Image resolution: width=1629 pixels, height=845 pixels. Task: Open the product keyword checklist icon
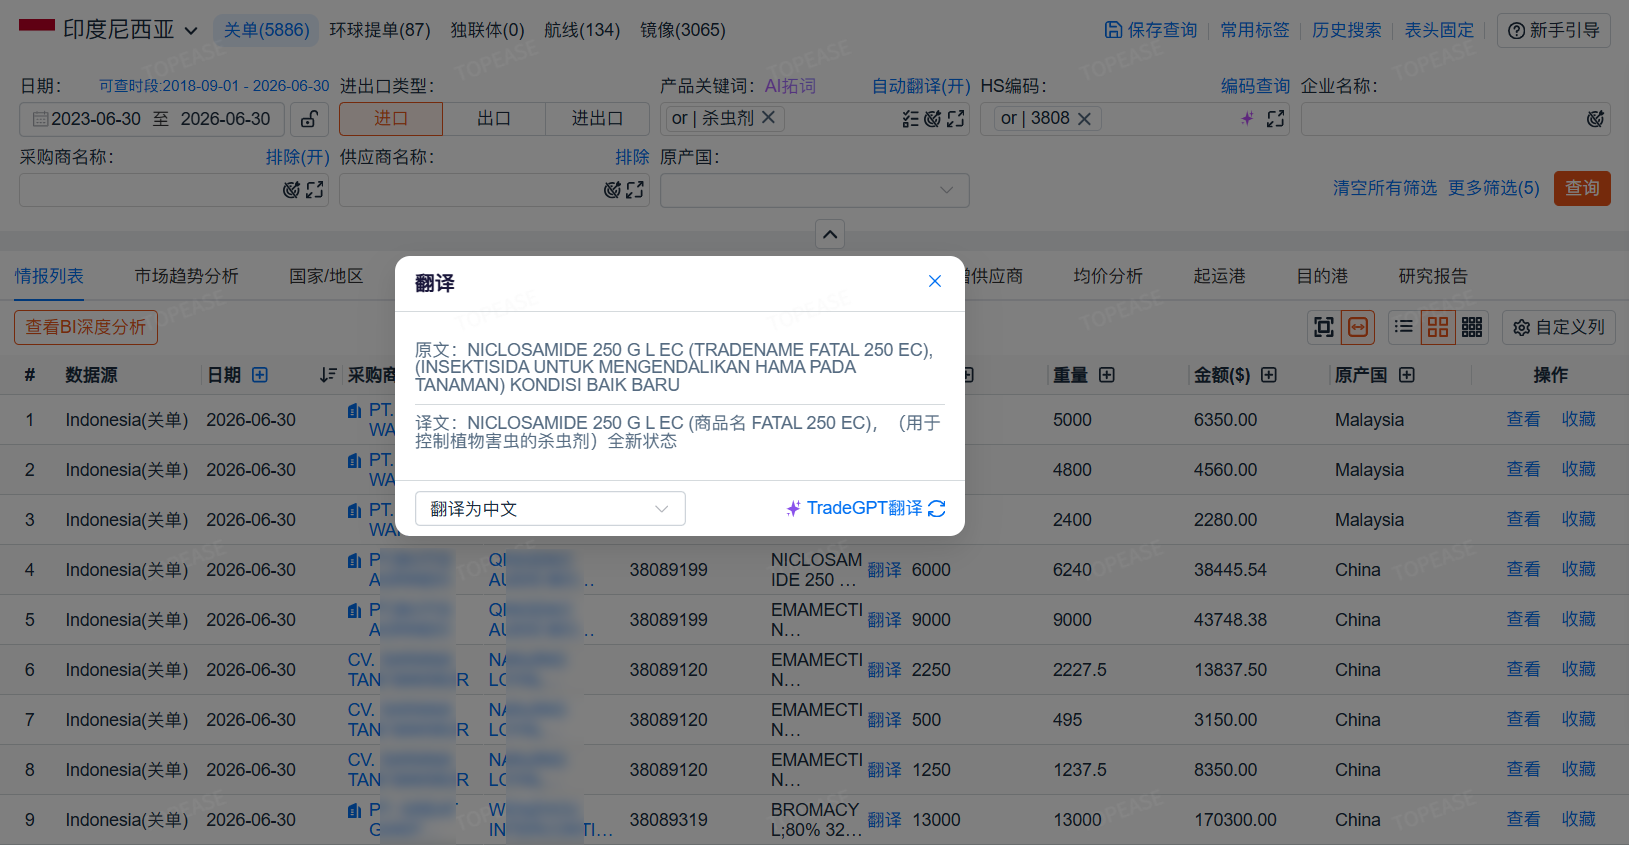click(x=910, y=119)
